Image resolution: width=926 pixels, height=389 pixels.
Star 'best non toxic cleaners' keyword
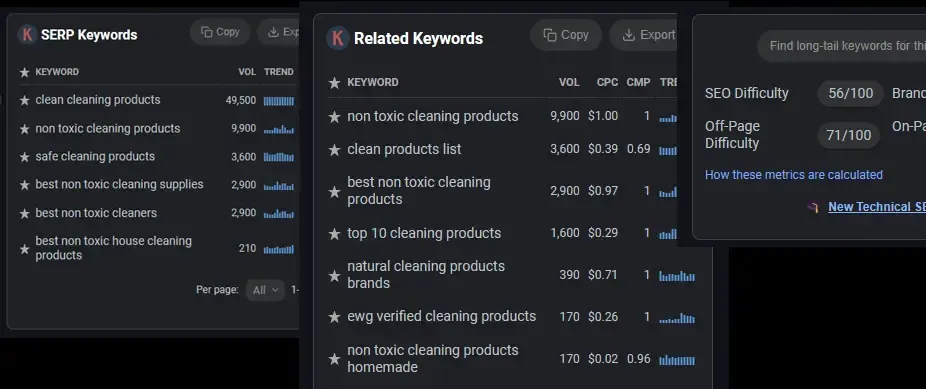(x=24, y=214)
